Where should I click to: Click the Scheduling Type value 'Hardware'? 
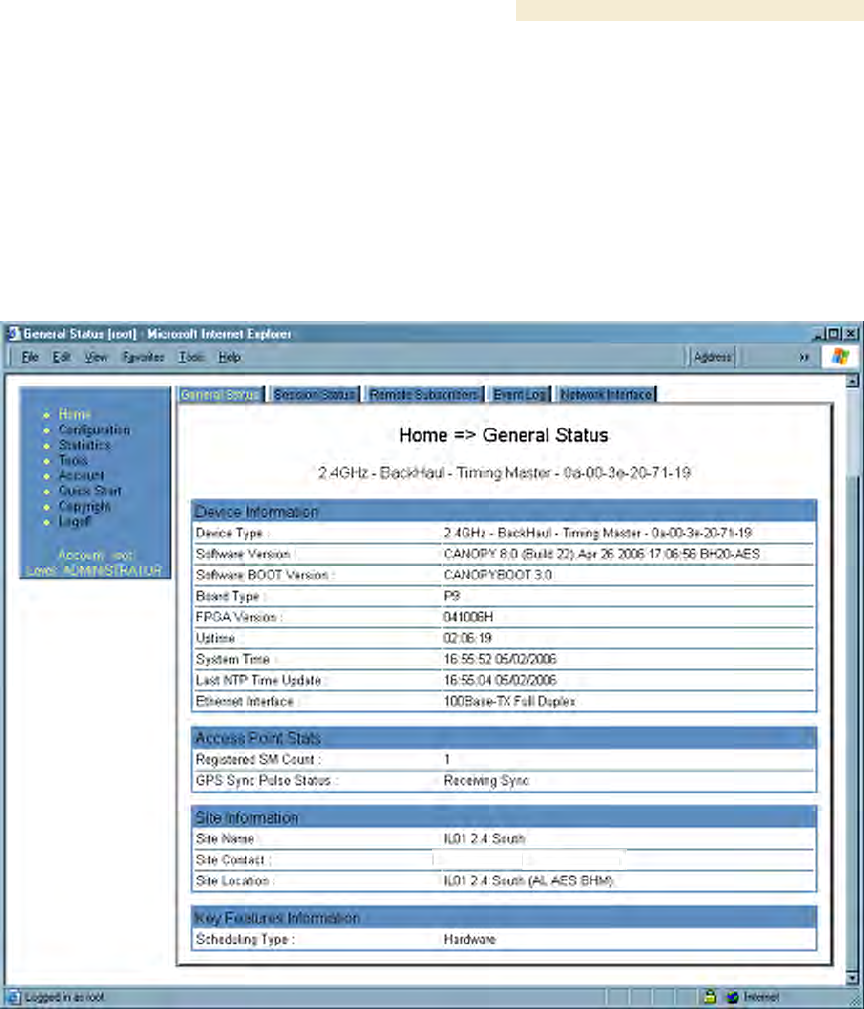[x=469, y=940]
